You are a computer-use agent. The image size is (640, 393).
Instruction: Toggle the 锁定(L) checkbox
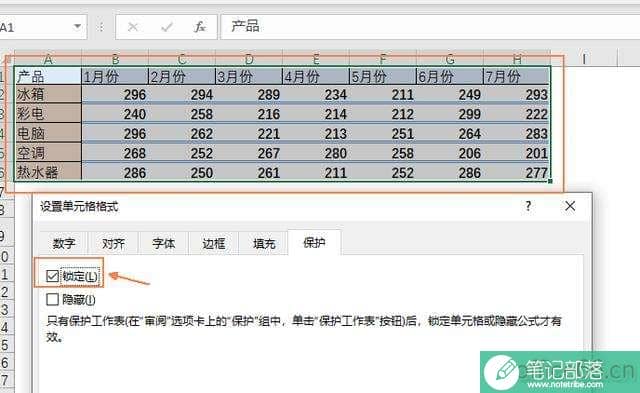click(52, 276)
